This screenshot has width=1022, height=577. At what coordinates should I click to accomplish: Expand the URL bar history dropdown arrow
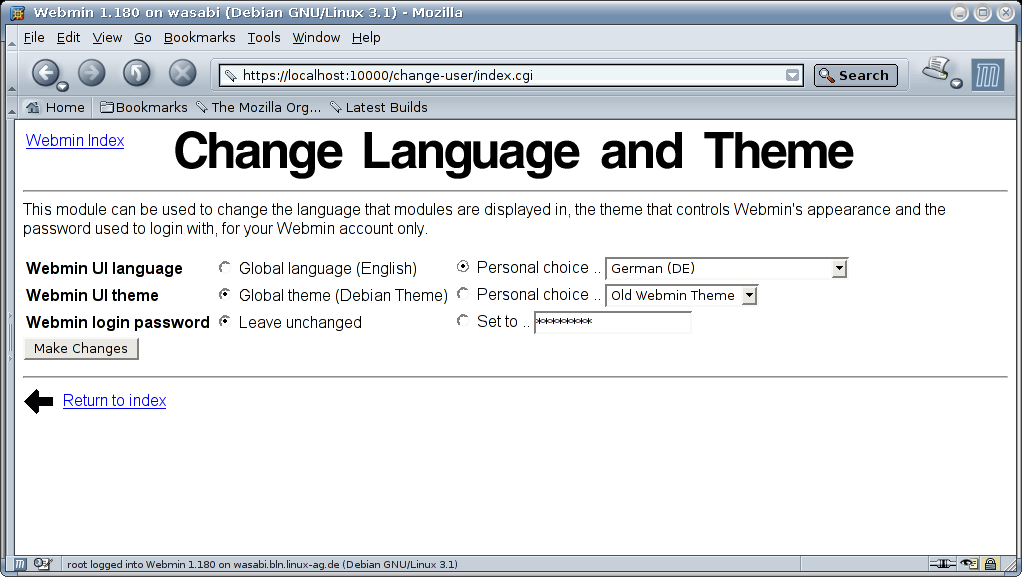coord(793,75)
